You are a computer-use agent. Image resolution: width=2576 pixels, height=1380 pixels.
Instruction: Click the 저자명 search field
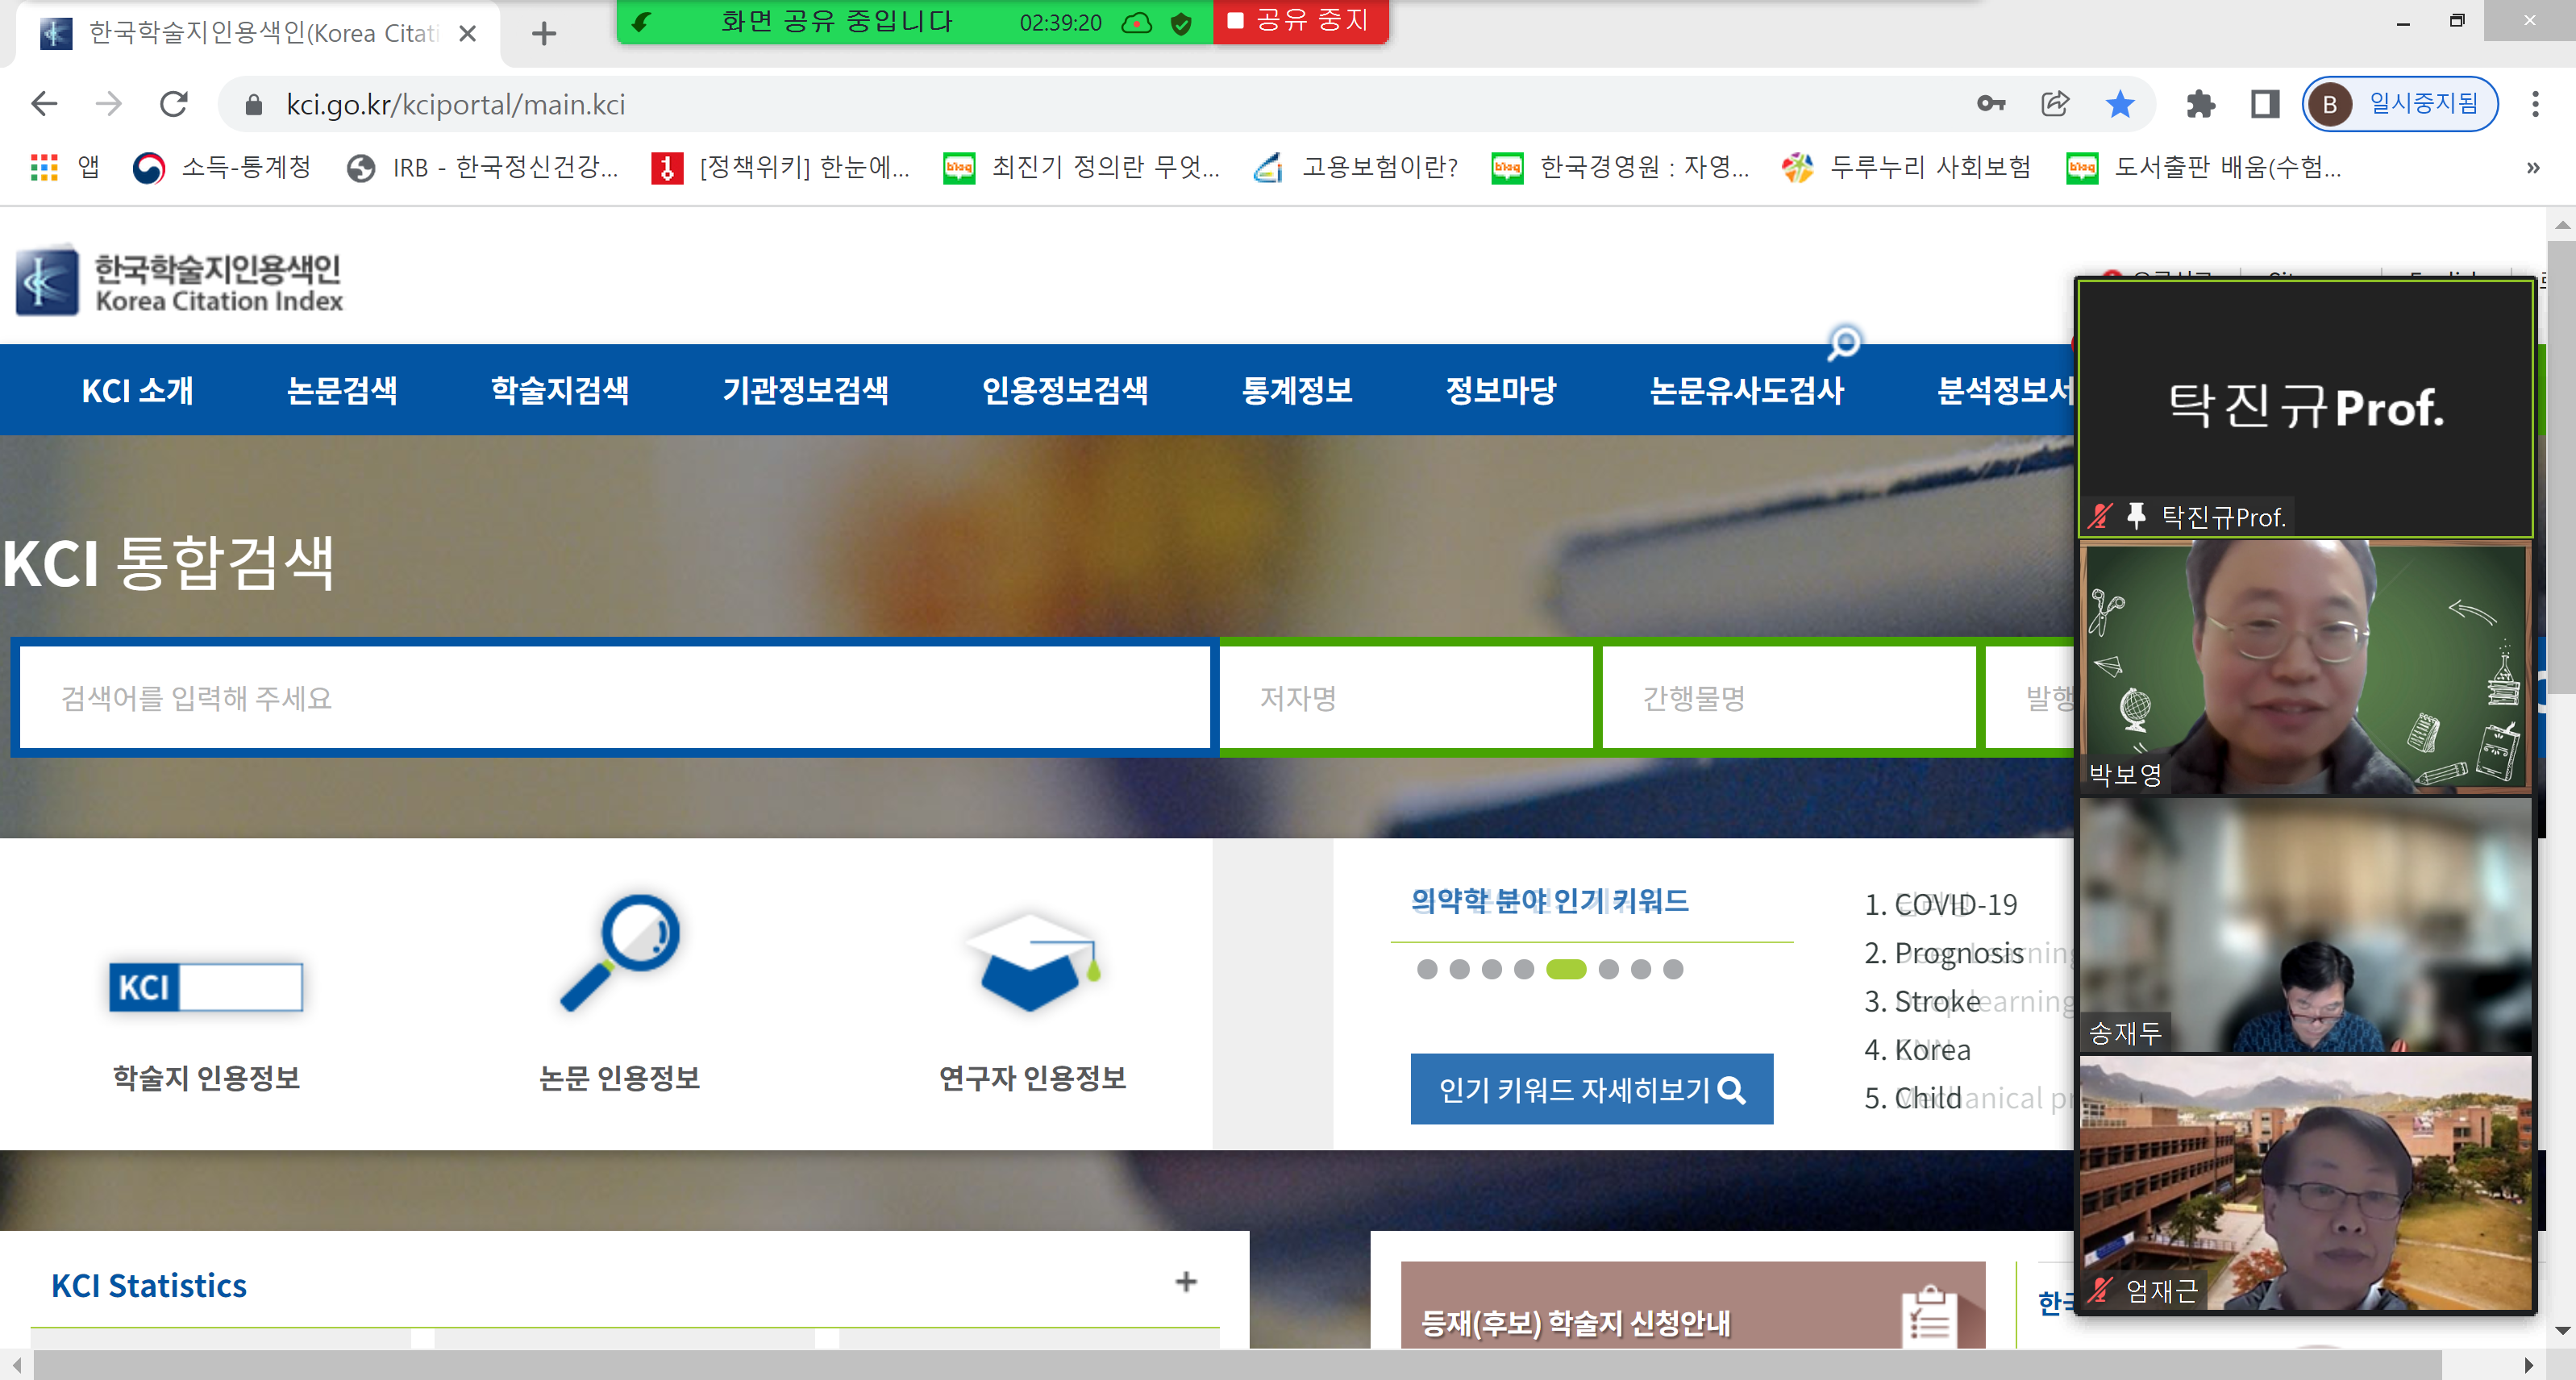click(x=1406, y=697)
